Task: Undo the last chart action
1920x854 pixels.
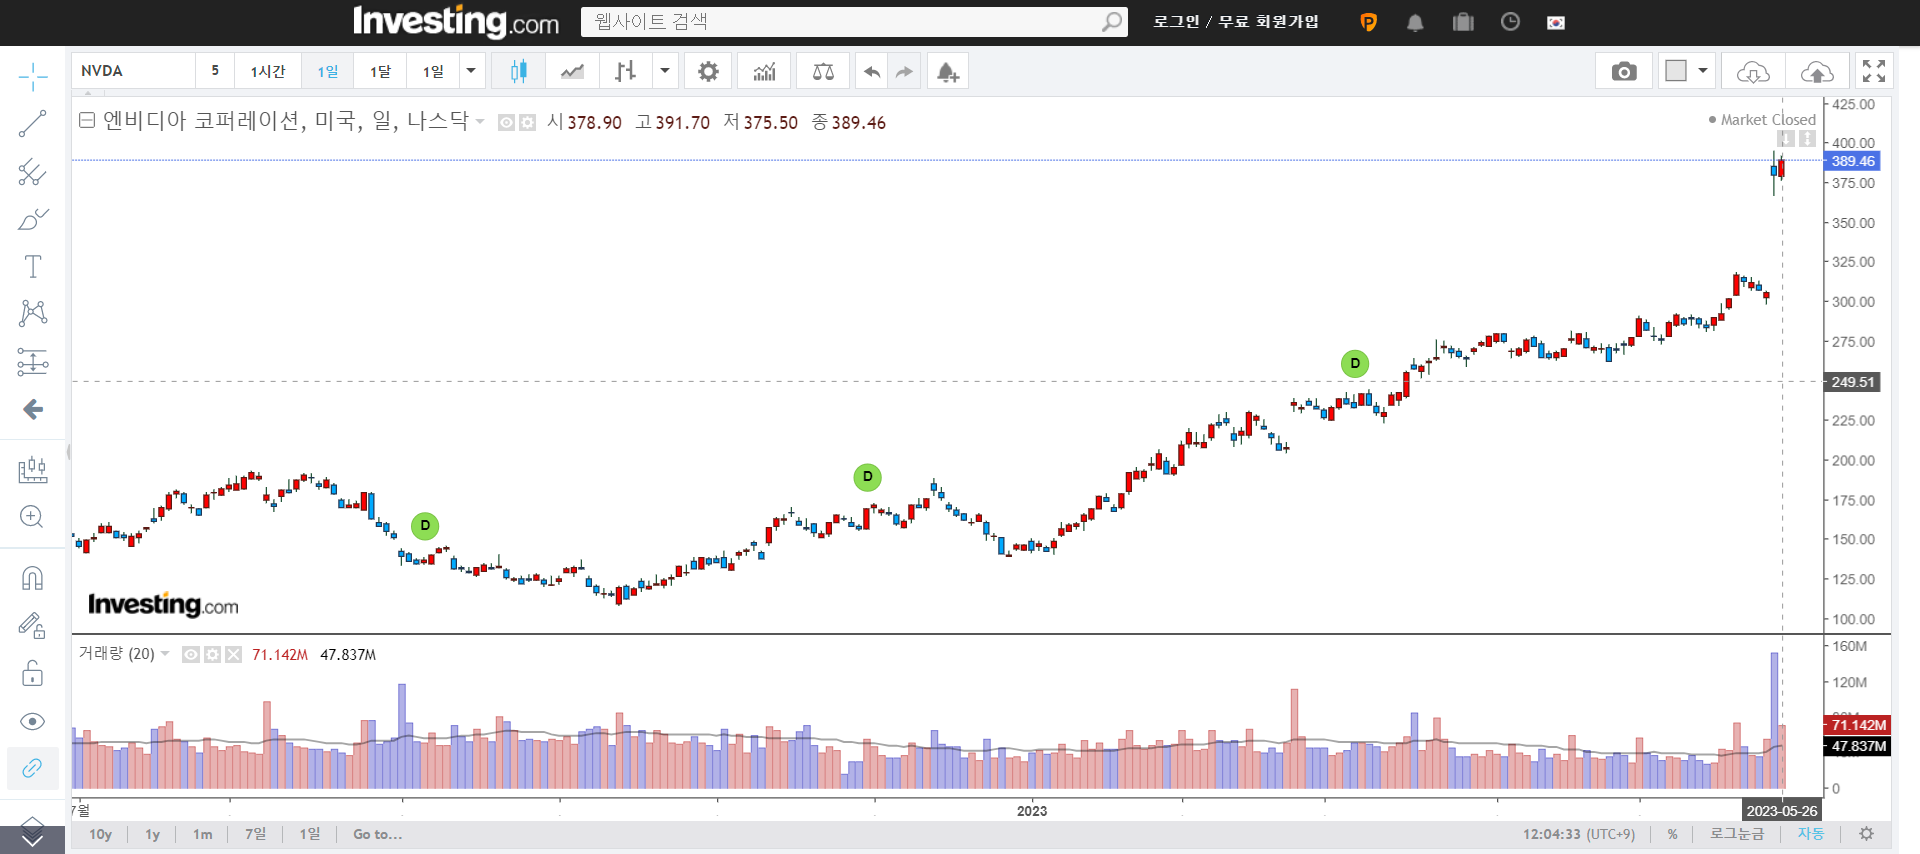Action: tap(872, 71)
